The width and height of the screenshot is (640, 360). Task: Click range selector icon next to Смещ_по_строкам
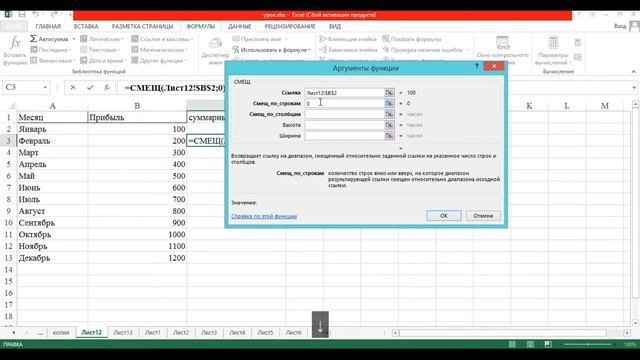(x=389, y=103)
